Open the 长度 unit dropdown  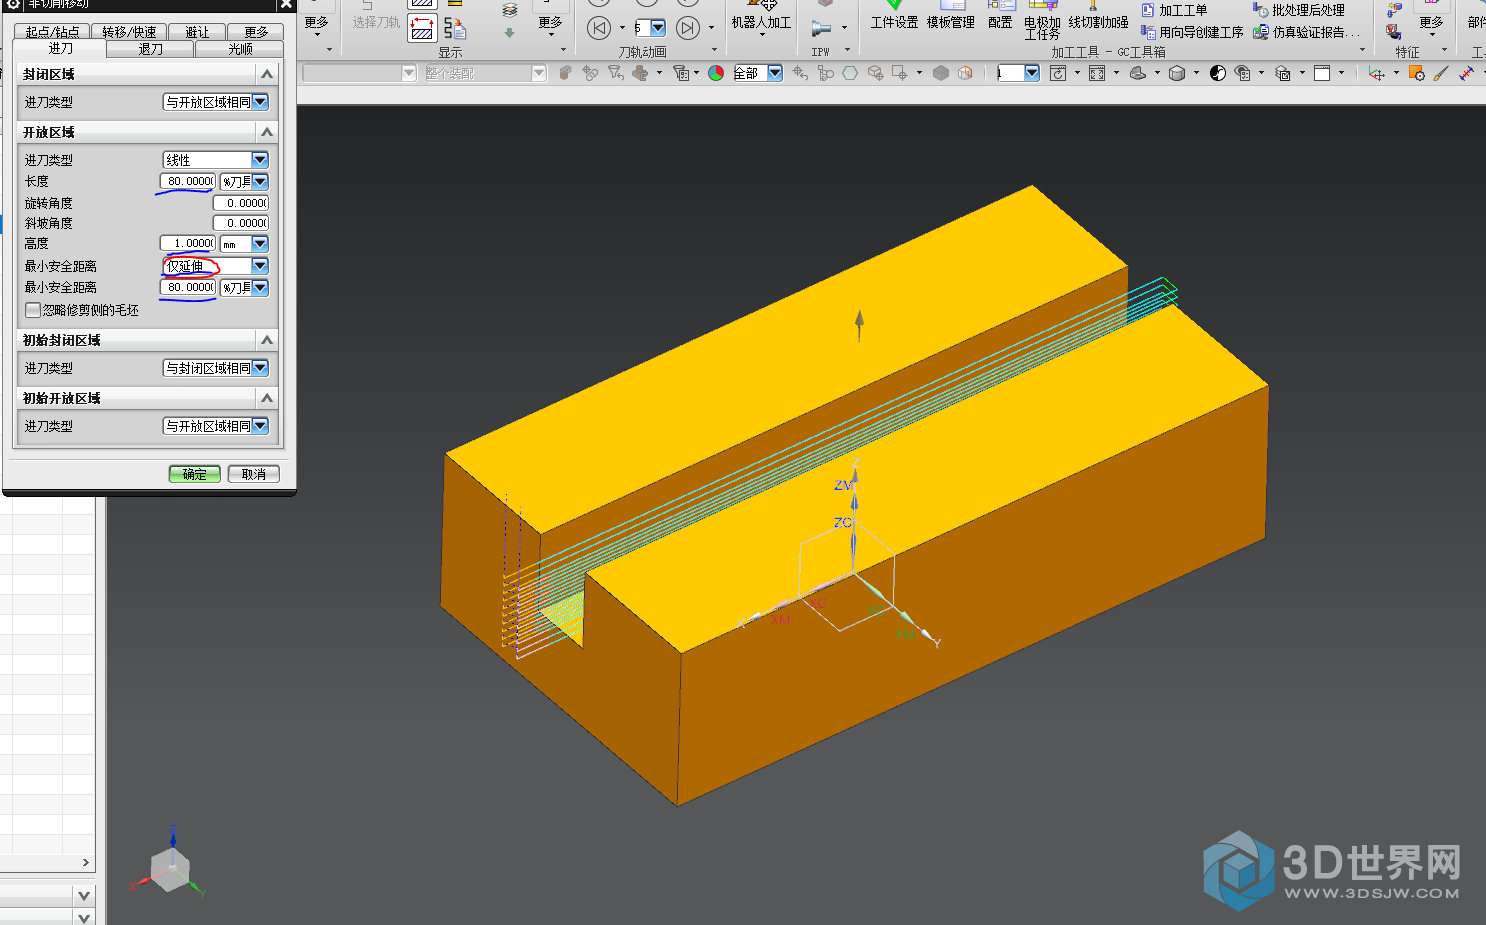tap(244, 181)
